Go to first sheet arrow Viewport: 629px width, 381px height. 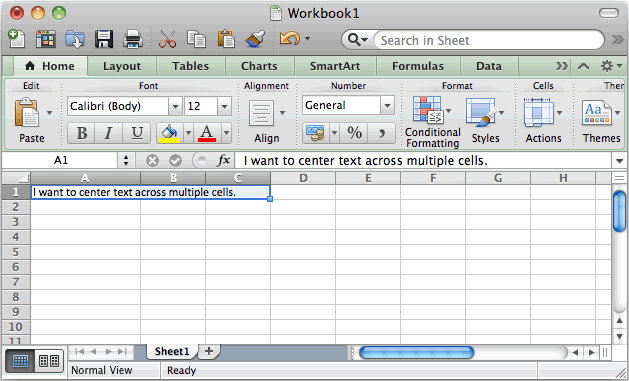79,352
